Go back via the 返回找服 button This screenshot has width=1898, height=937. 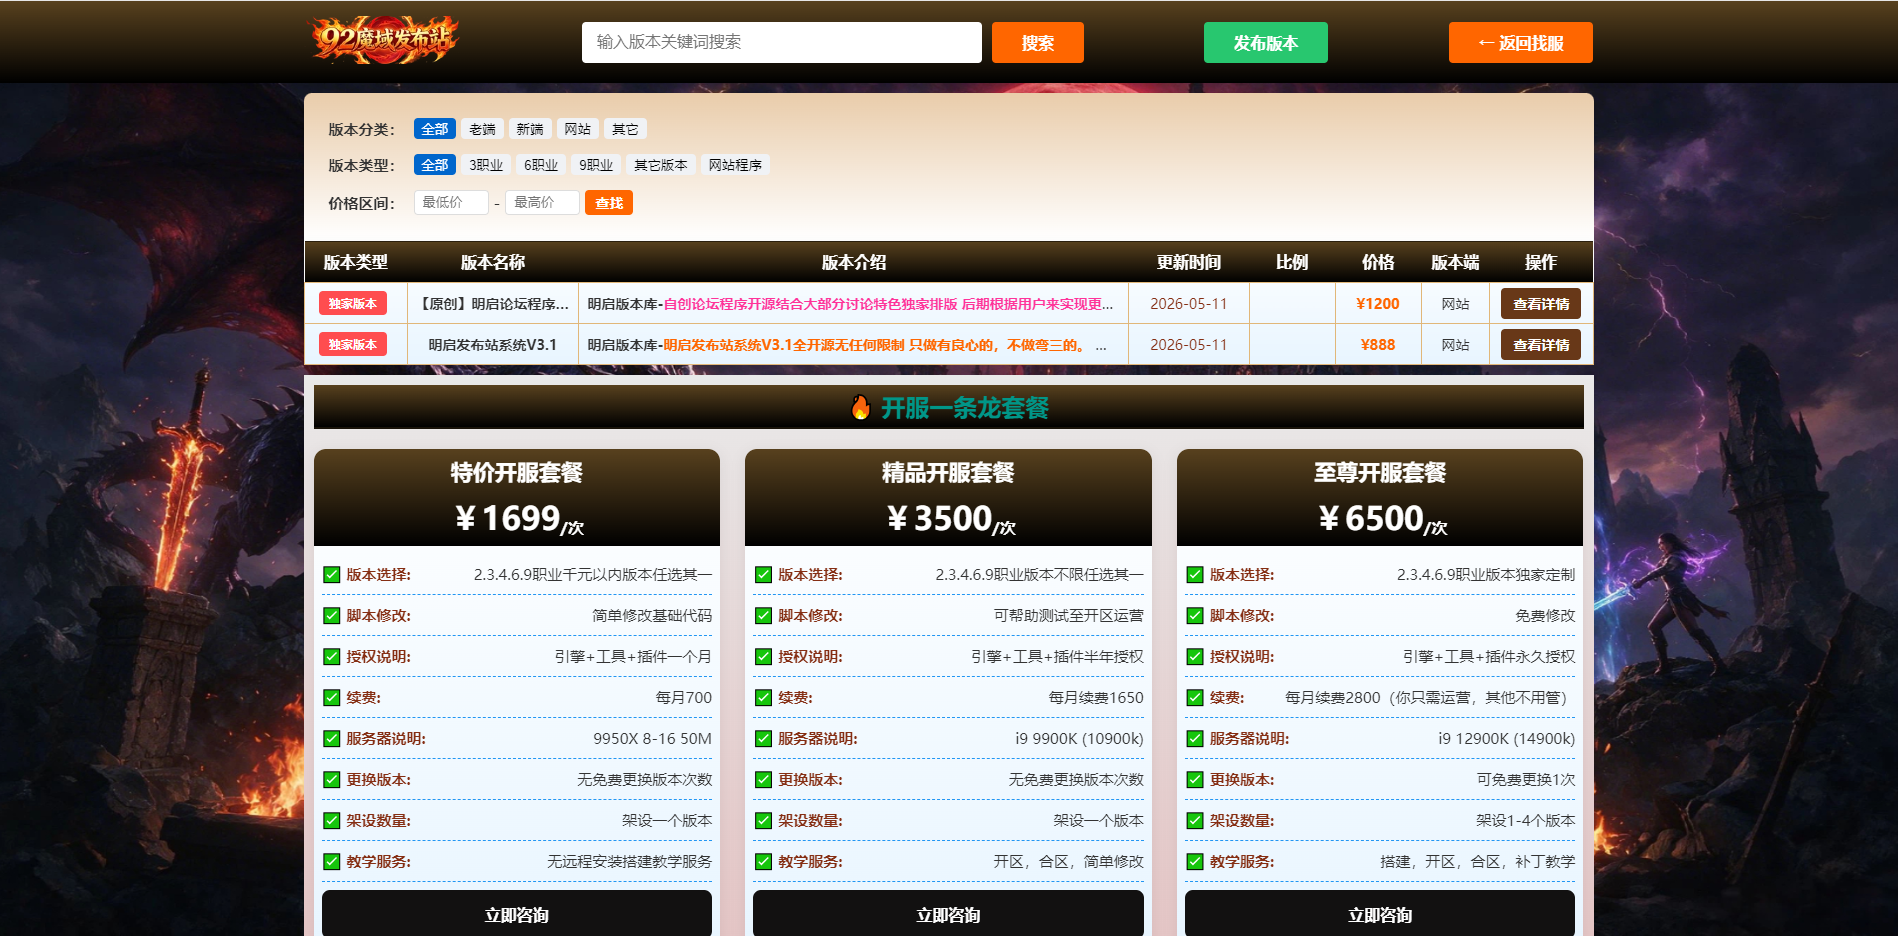pos(1520,42)
